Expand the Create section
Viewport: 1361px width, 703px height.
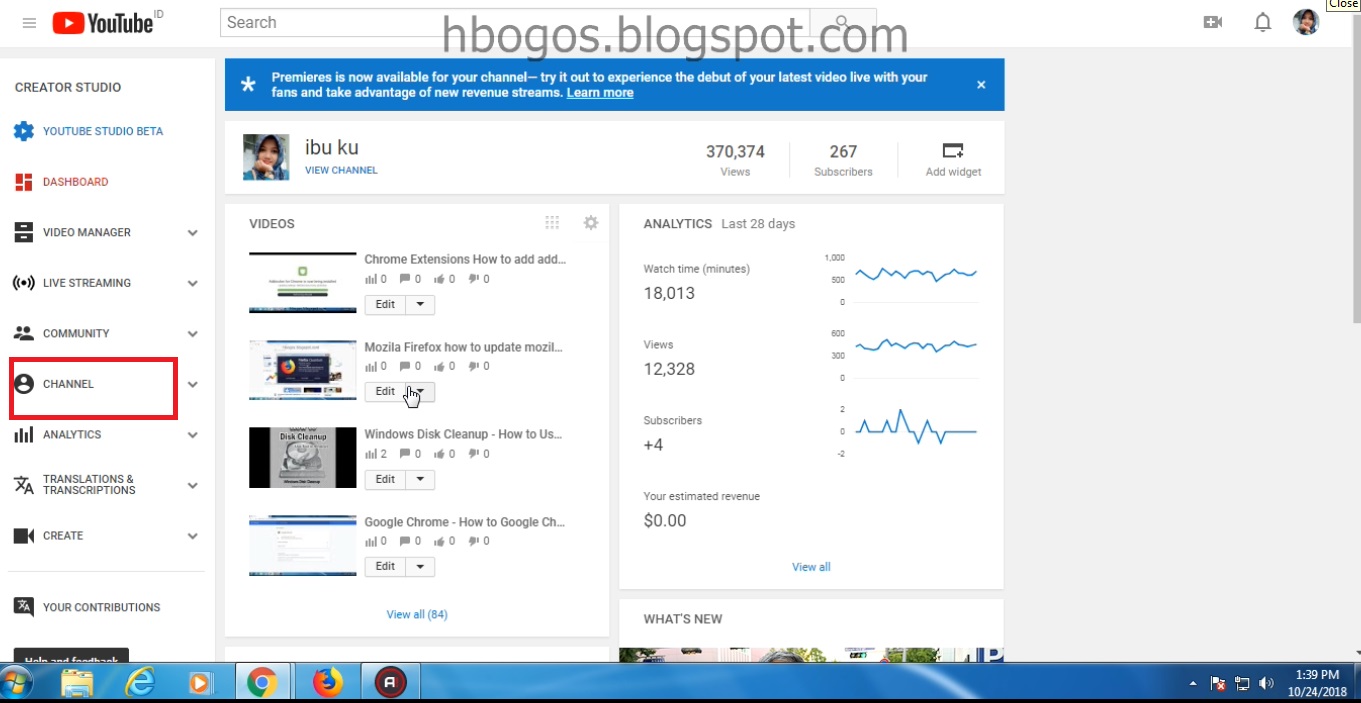click(x=193, y=536)
